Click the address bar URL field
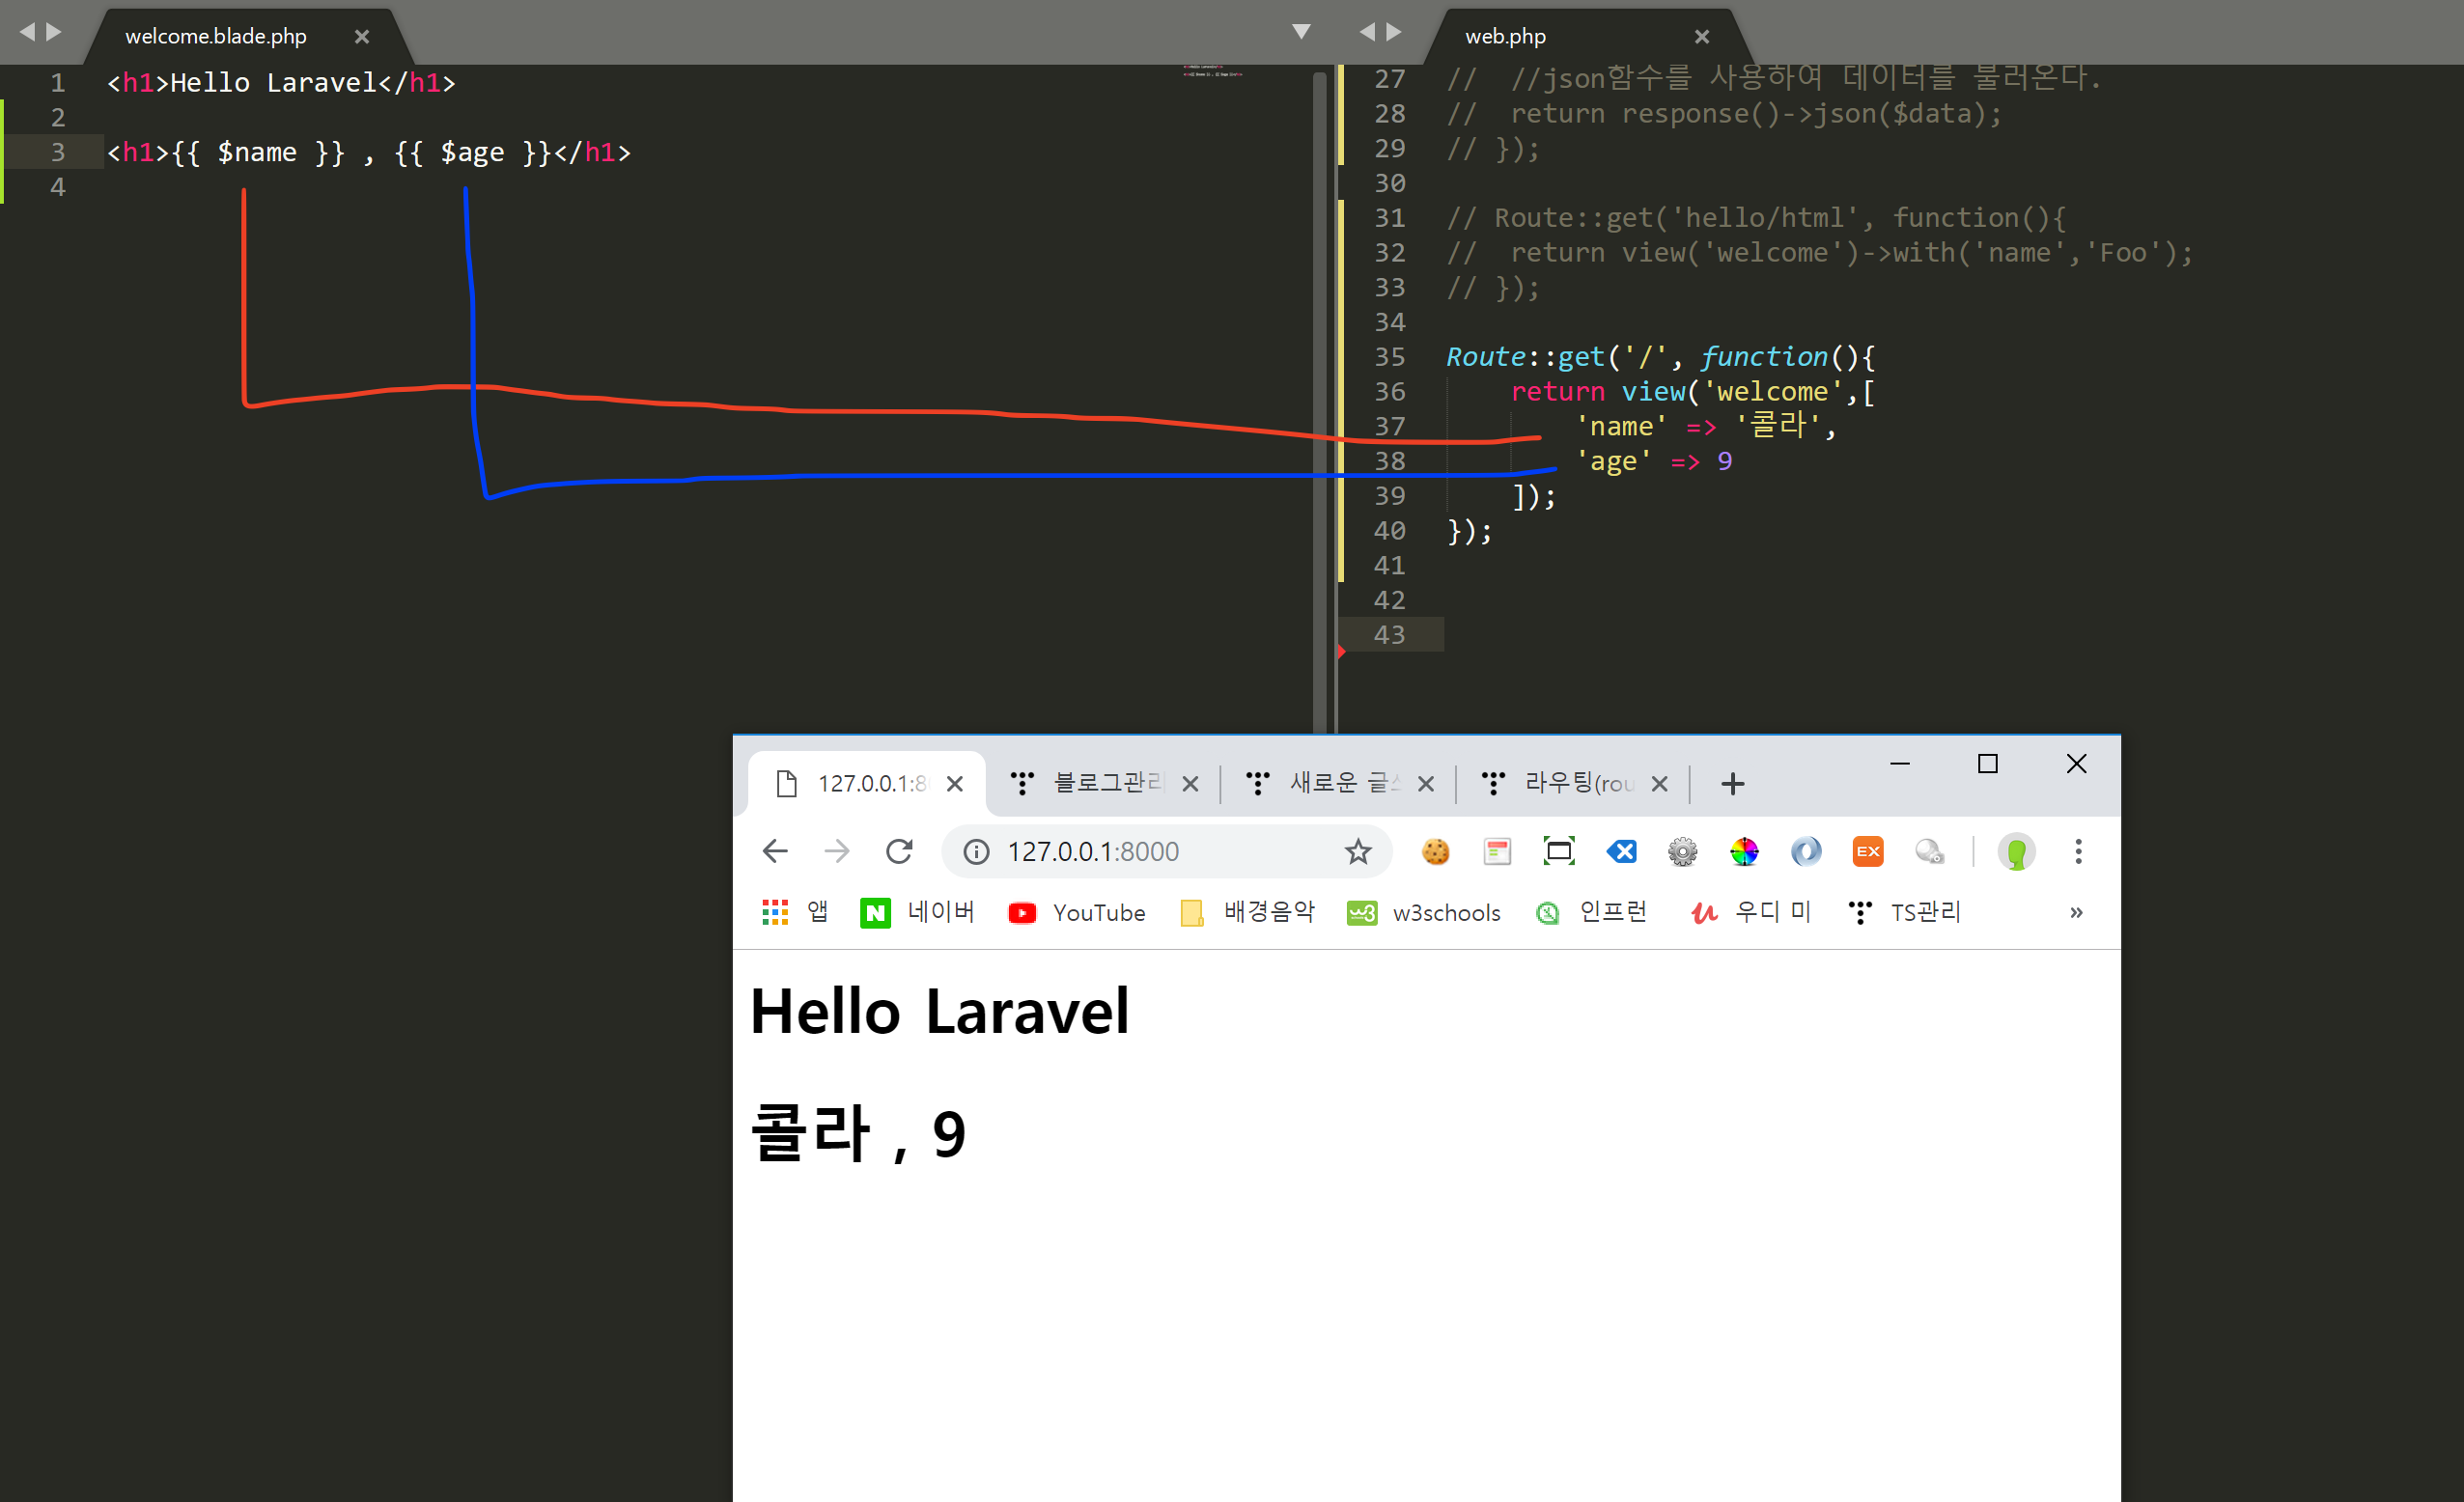 (1150, 851)
